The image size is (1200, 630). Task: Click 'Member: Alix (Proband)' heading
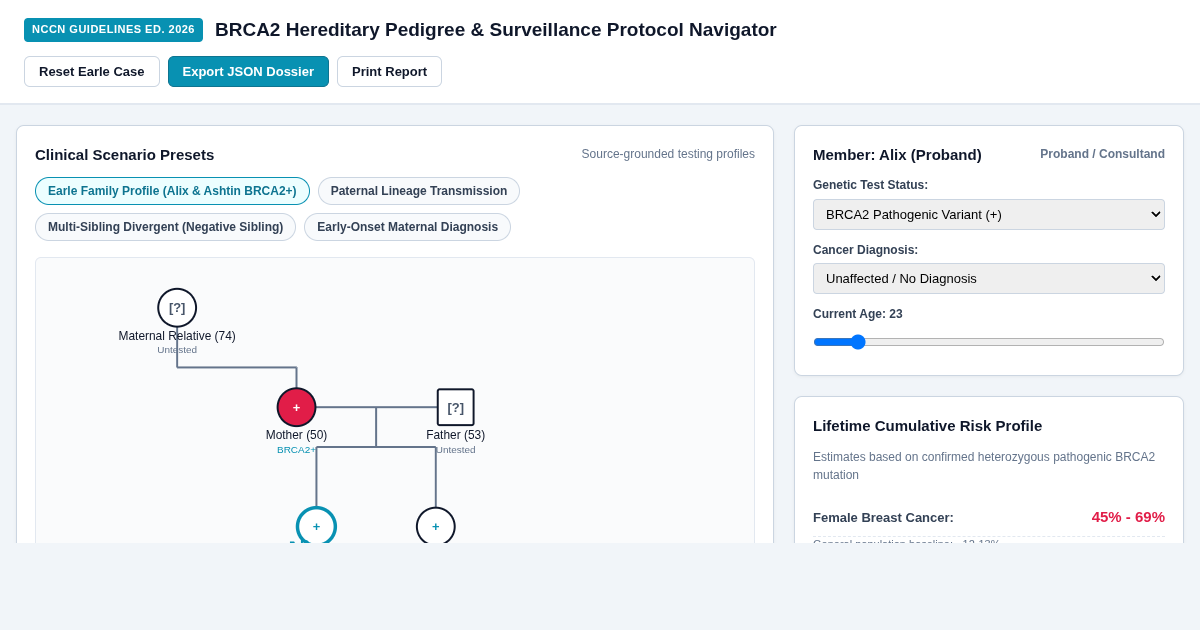coord(897,154)
